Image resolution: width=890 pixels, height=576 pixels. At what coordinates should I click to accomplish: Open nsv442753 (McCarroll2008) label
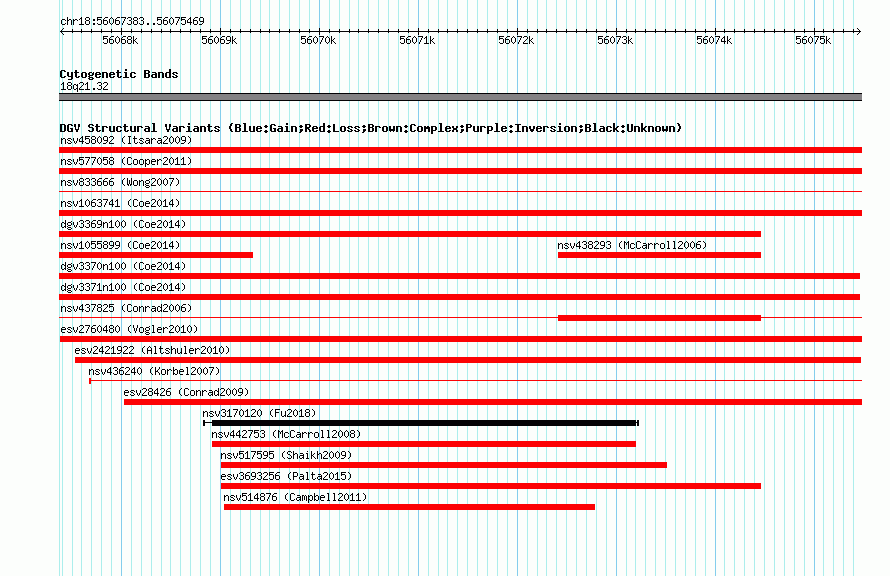tap(286, 434)
